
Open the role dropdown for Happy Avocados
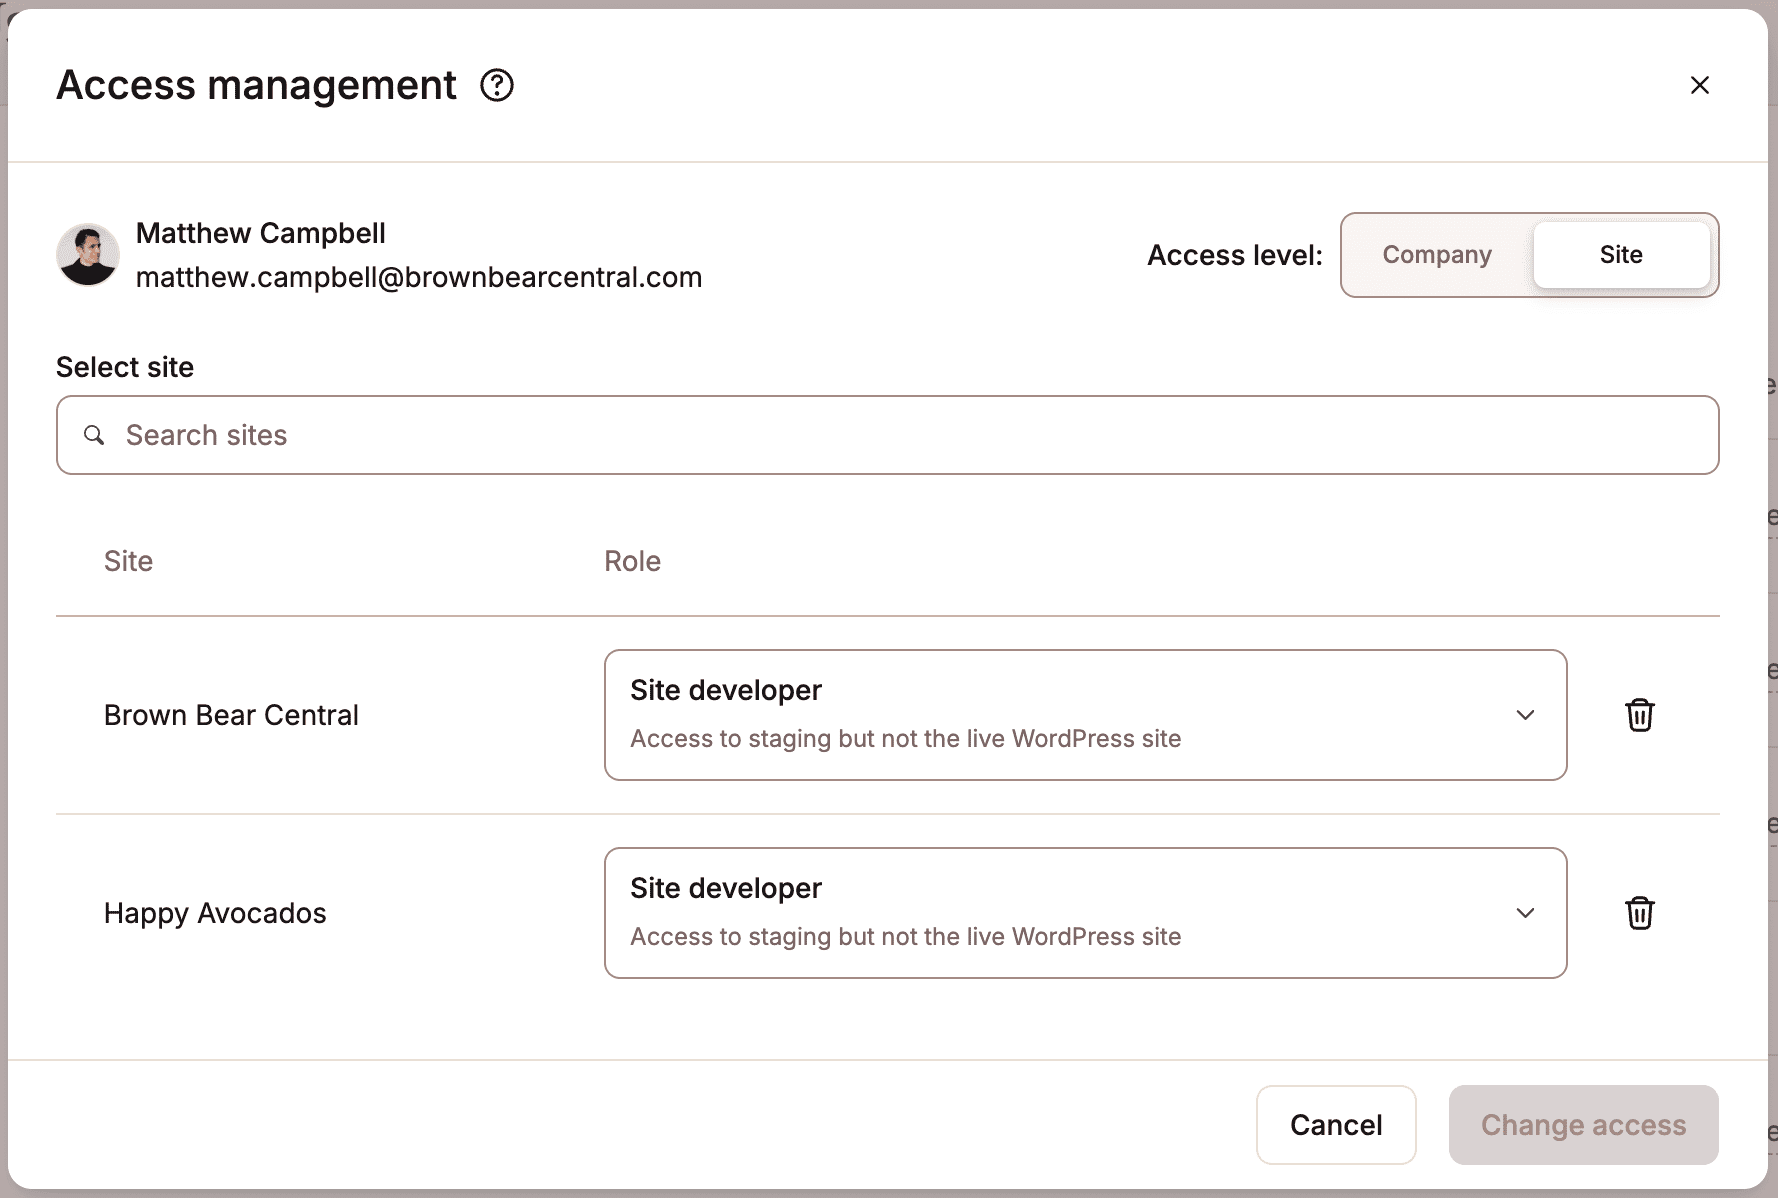(1084, 913)
